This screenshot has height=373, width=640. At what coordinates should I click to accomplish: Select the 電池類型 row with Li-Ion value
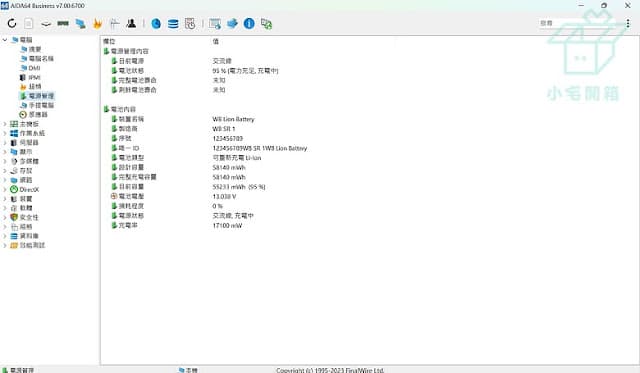click(x=186, y=158)
